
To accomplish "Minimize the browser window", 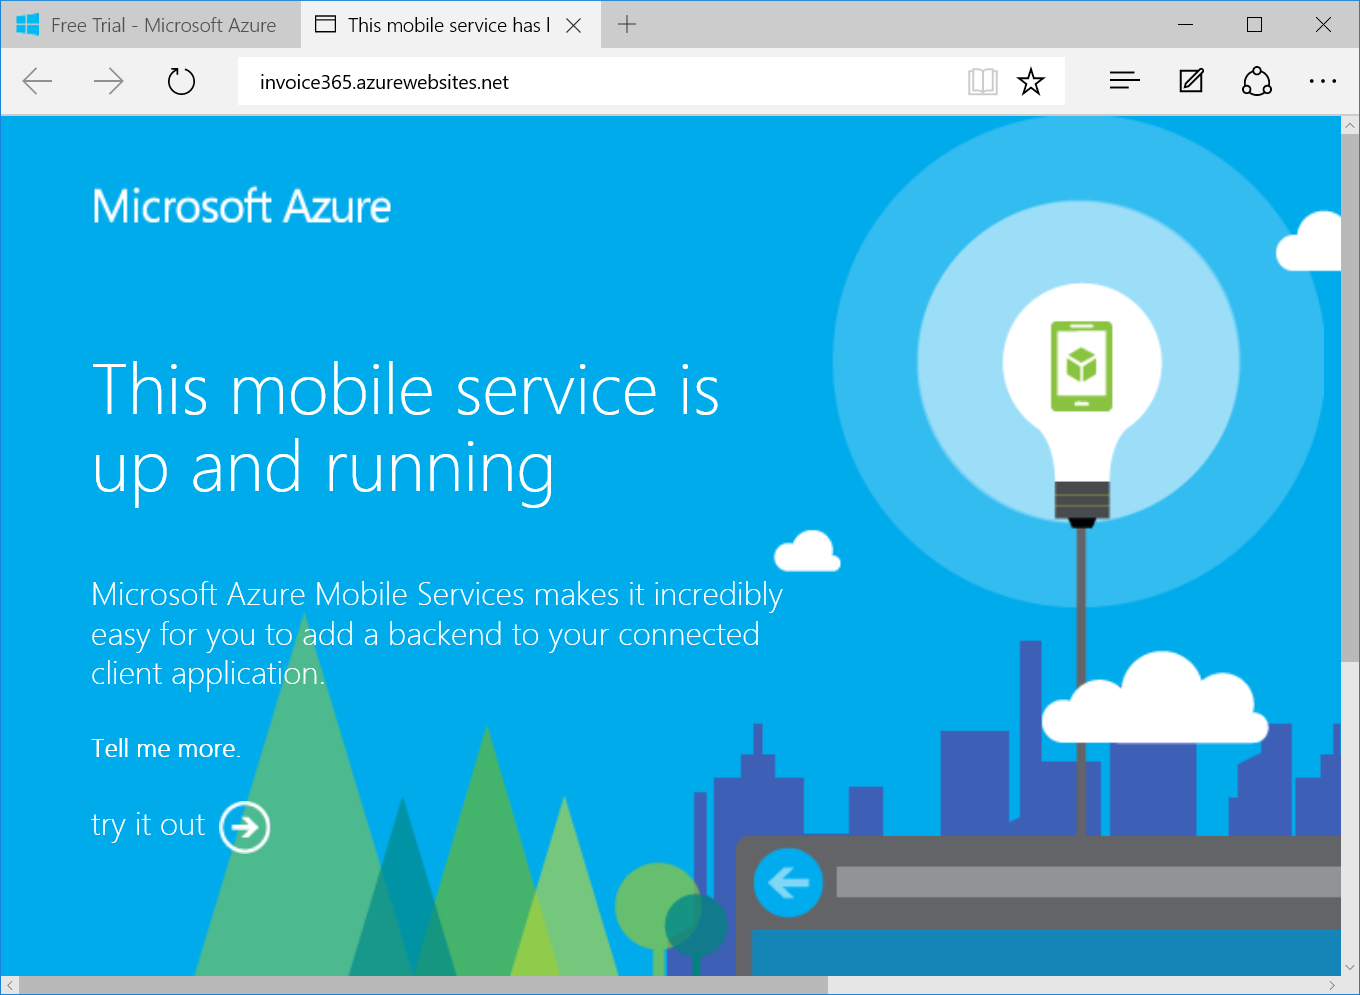I will (1186, 25).
